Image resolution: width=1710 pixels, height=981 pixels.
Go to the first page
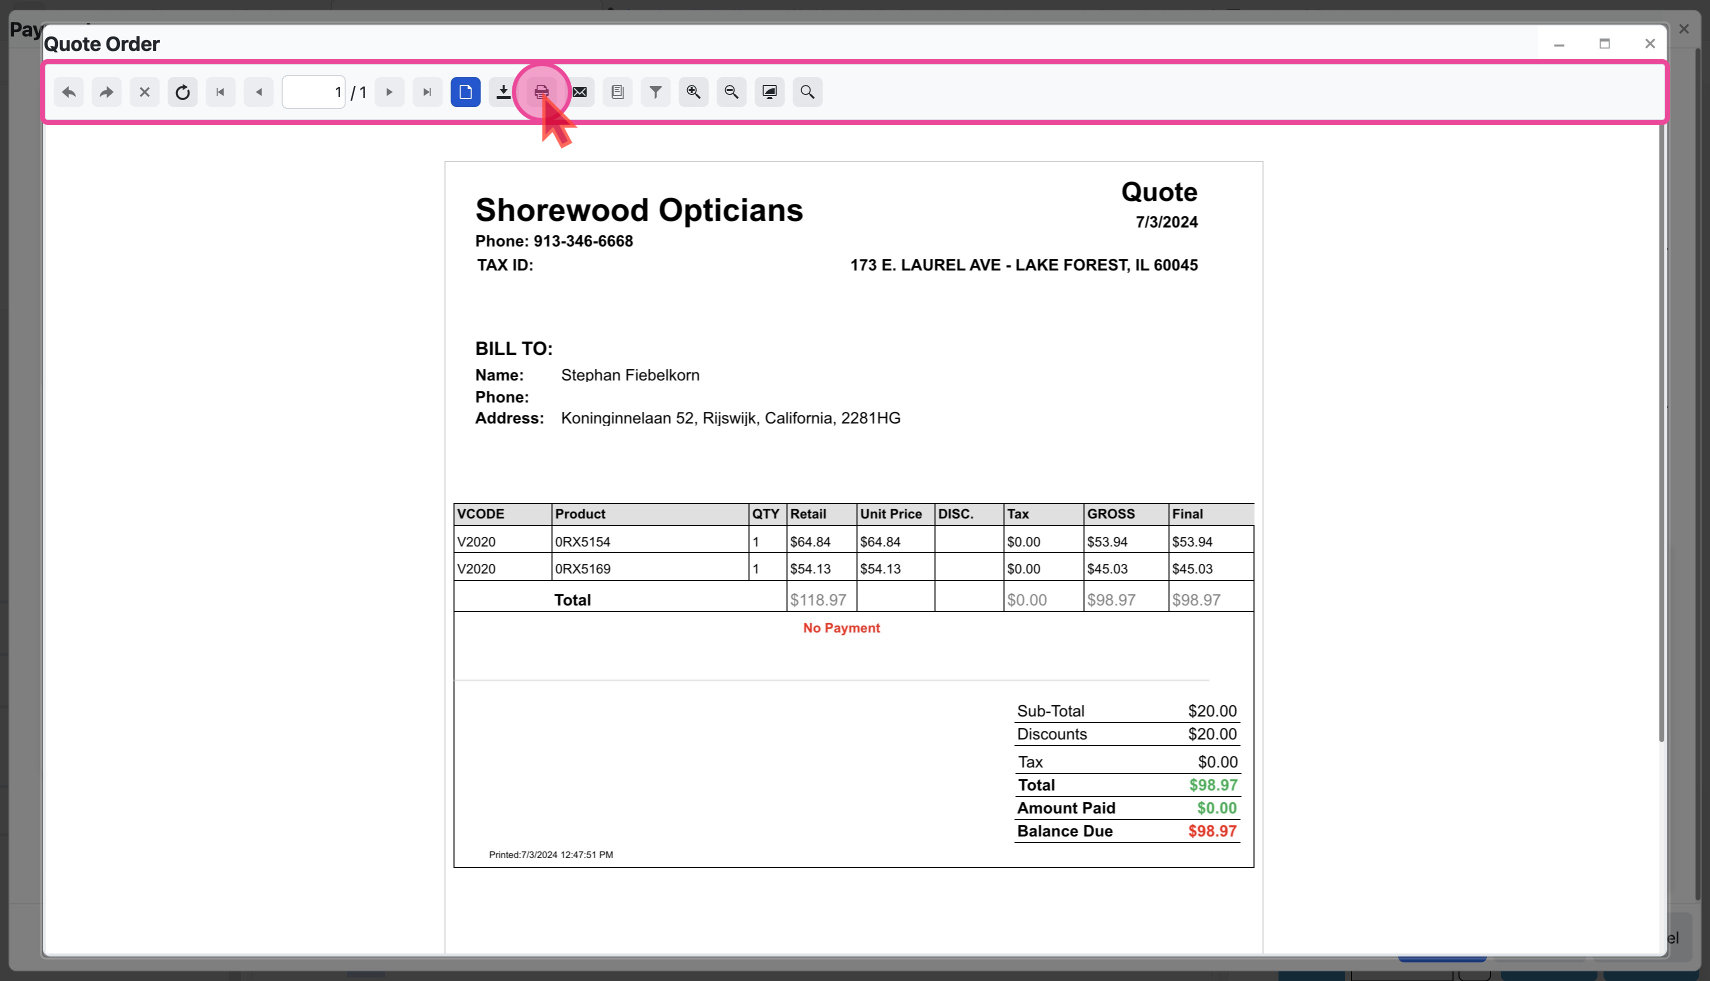click(221, 92)
